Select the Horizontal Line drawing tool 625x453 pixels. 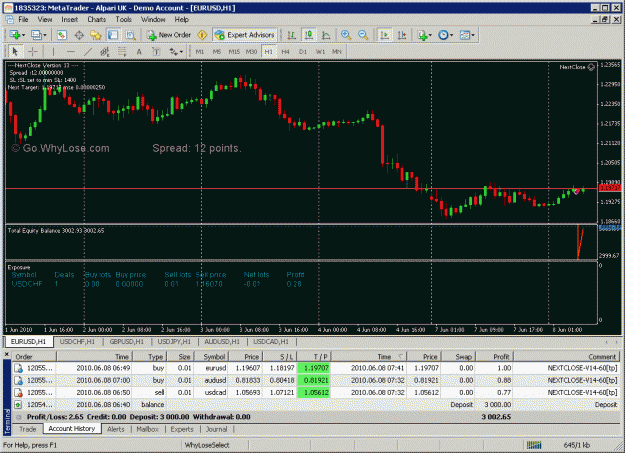(x=71, y=51)
